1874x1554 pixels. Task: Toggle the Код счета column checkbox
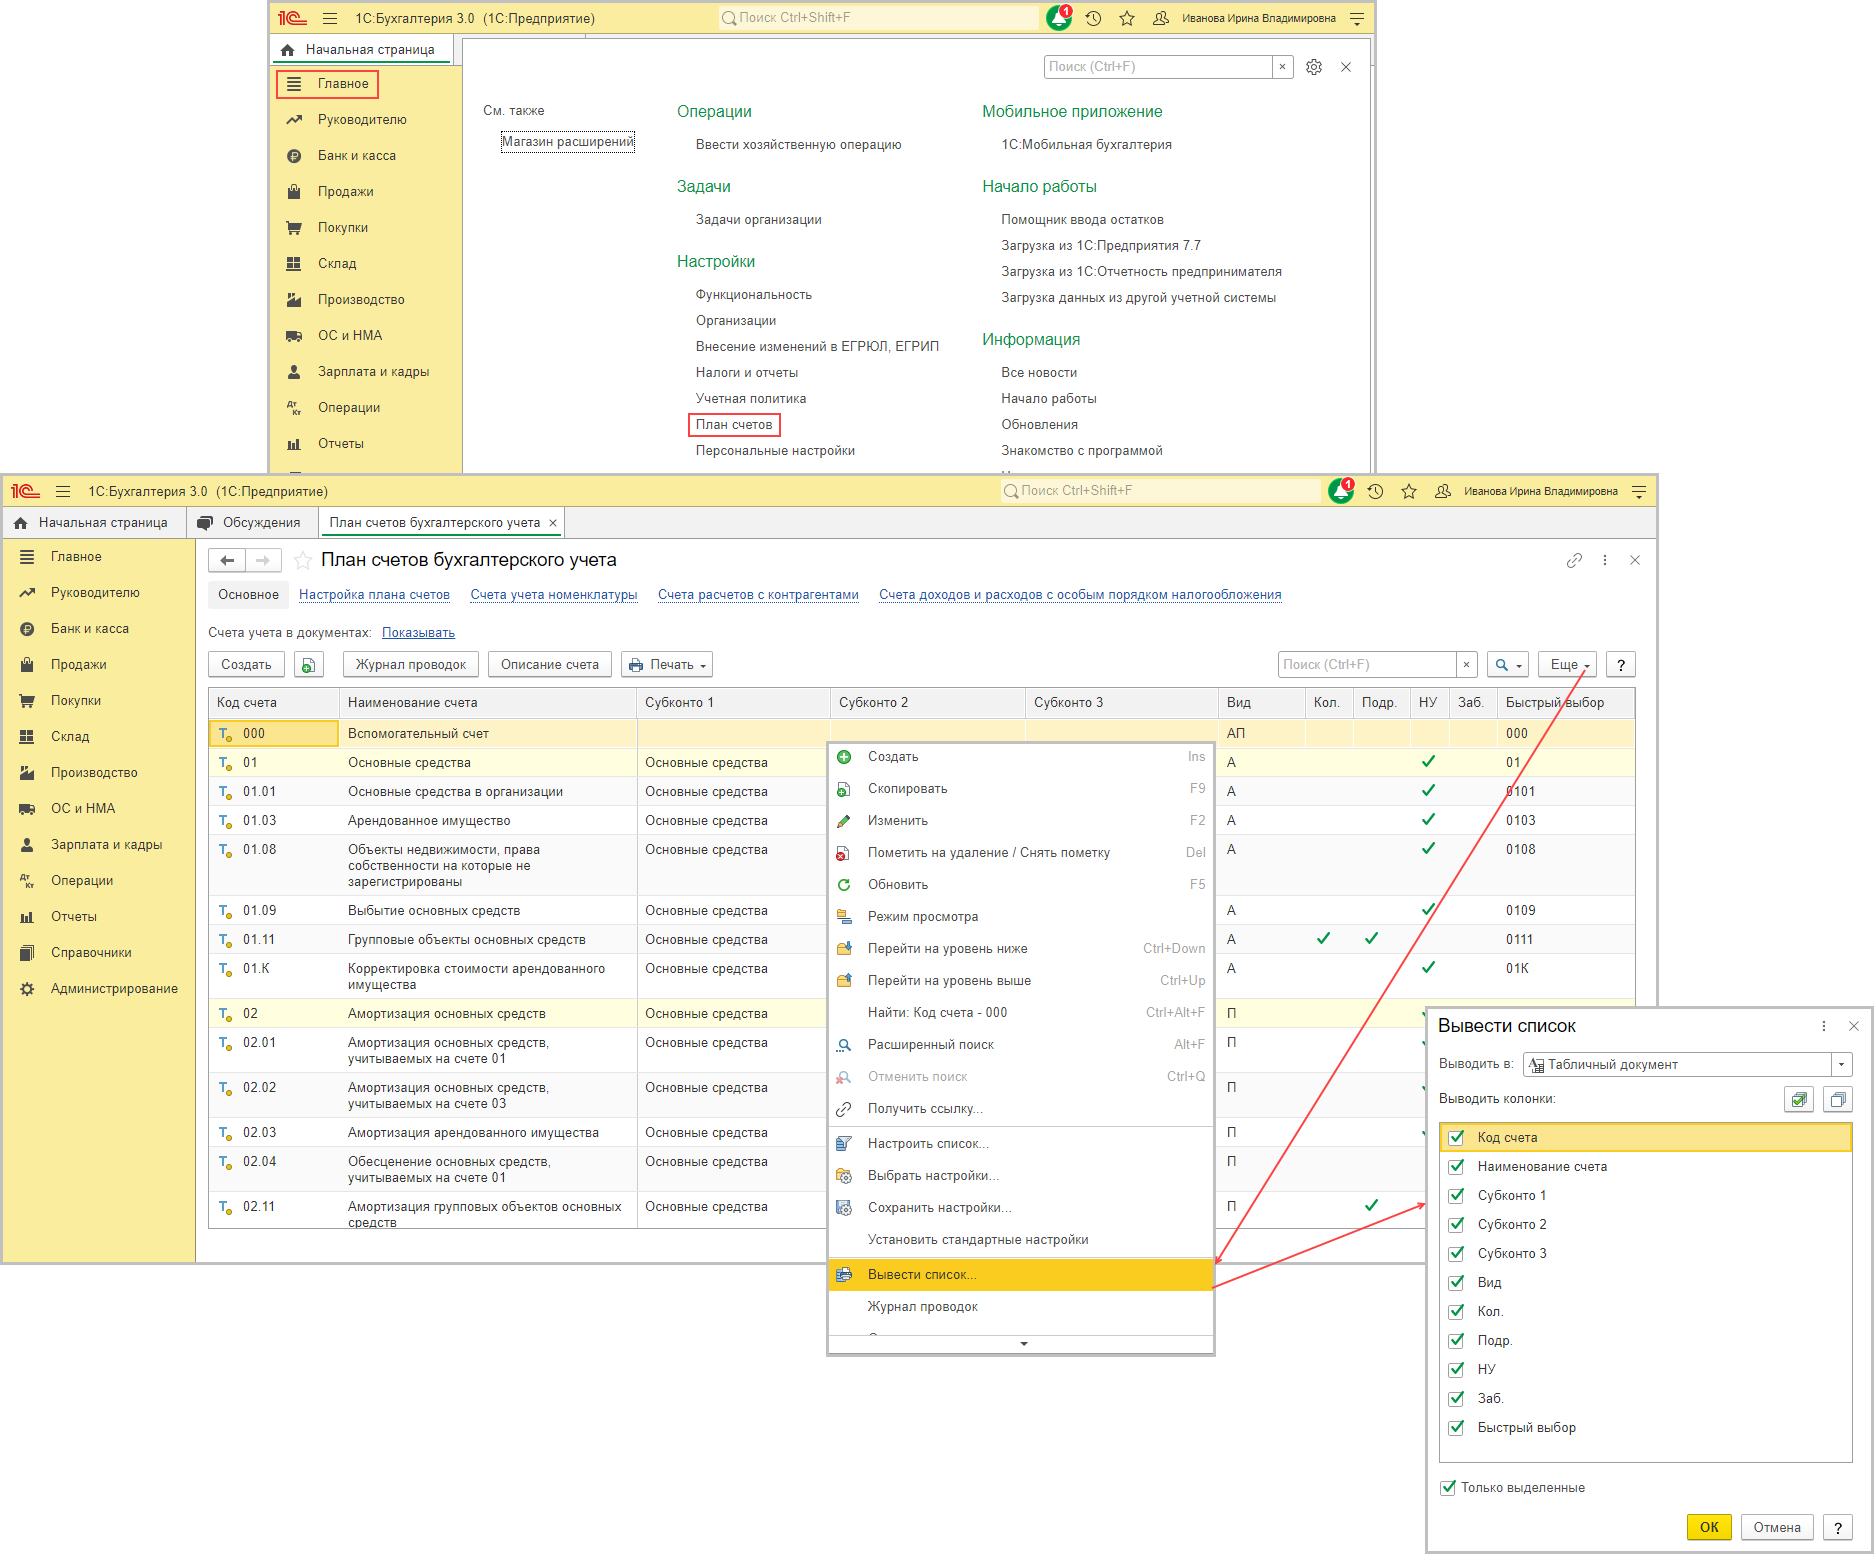(x=1457, y=1138)
